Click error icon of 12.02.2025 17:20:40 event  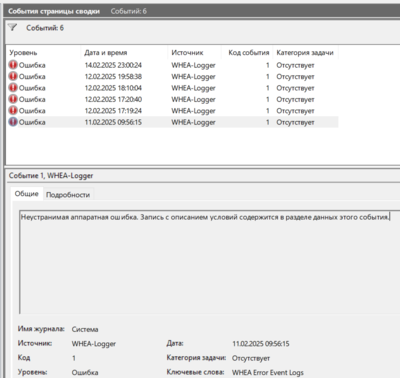(x=13, y=99)
